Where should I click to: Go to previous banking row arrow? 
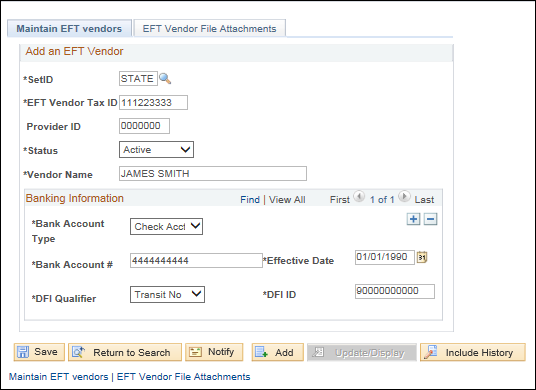point(359,197)
